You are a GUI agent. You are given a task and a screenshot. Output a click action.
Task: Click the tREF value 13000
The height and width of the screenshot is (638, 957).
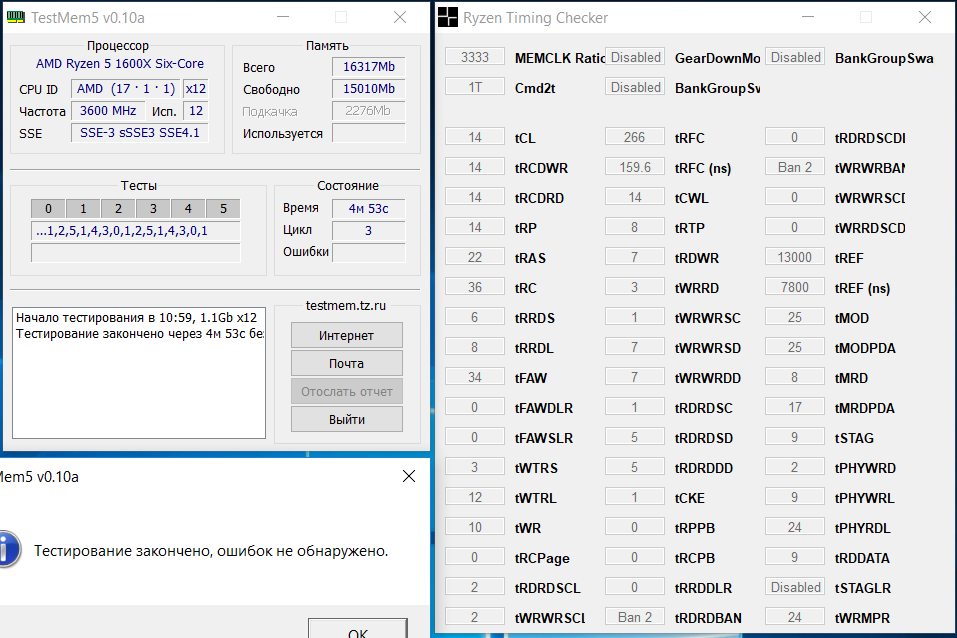[x=795, y=257]
